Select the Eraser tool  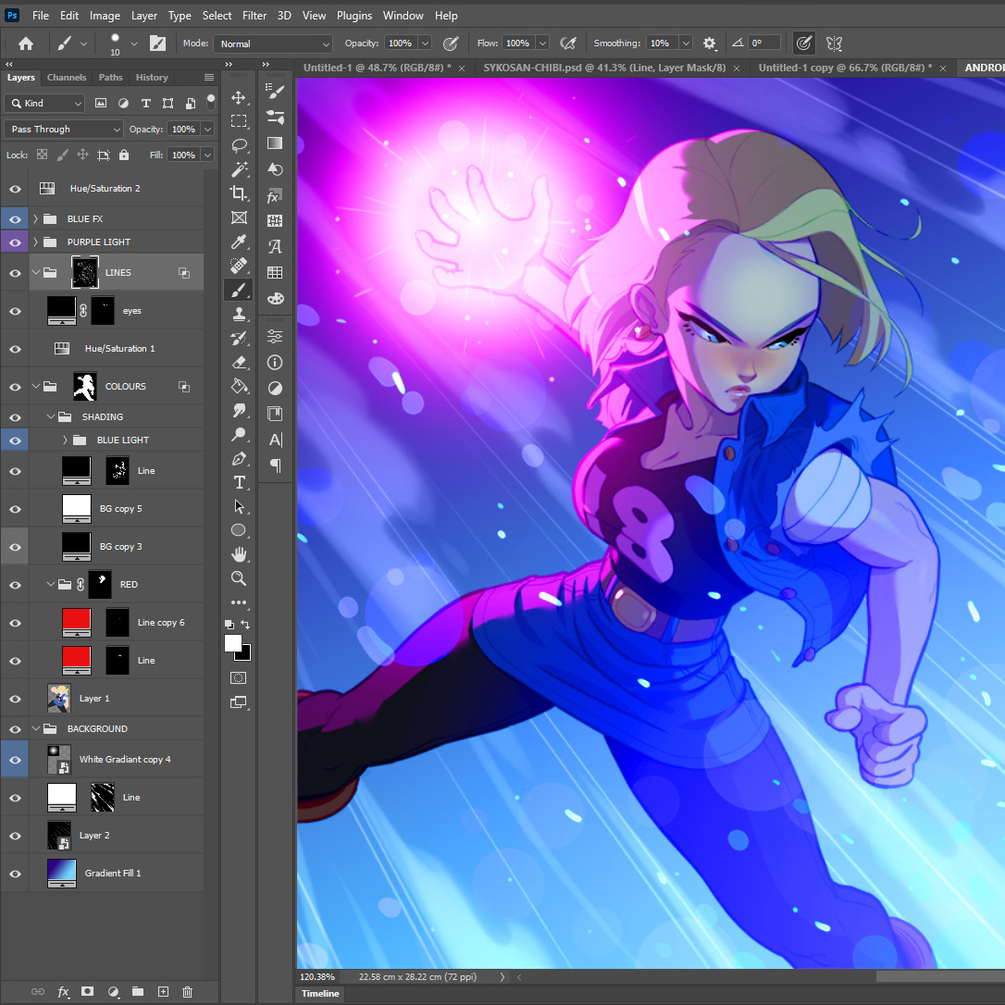pos(238,363)
